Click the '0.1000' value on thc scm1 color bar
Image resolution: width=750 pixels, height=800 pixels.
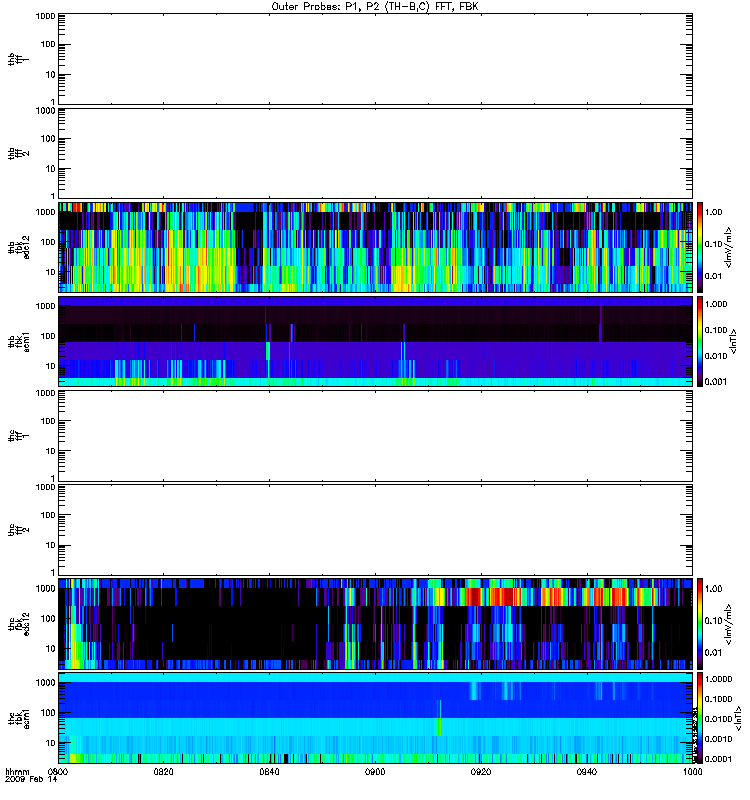718,699
